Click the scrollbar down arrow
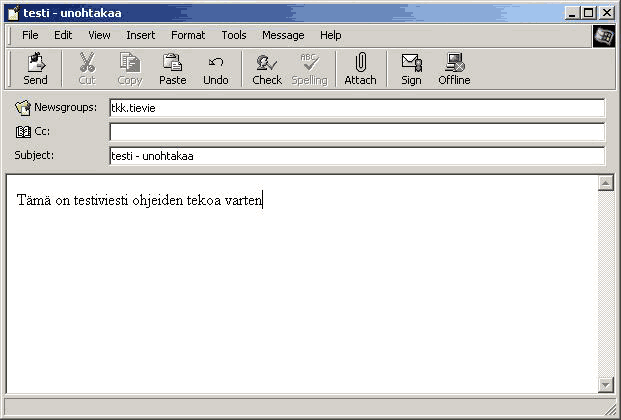The image size is (621, 420). click(x=606, y=385)
